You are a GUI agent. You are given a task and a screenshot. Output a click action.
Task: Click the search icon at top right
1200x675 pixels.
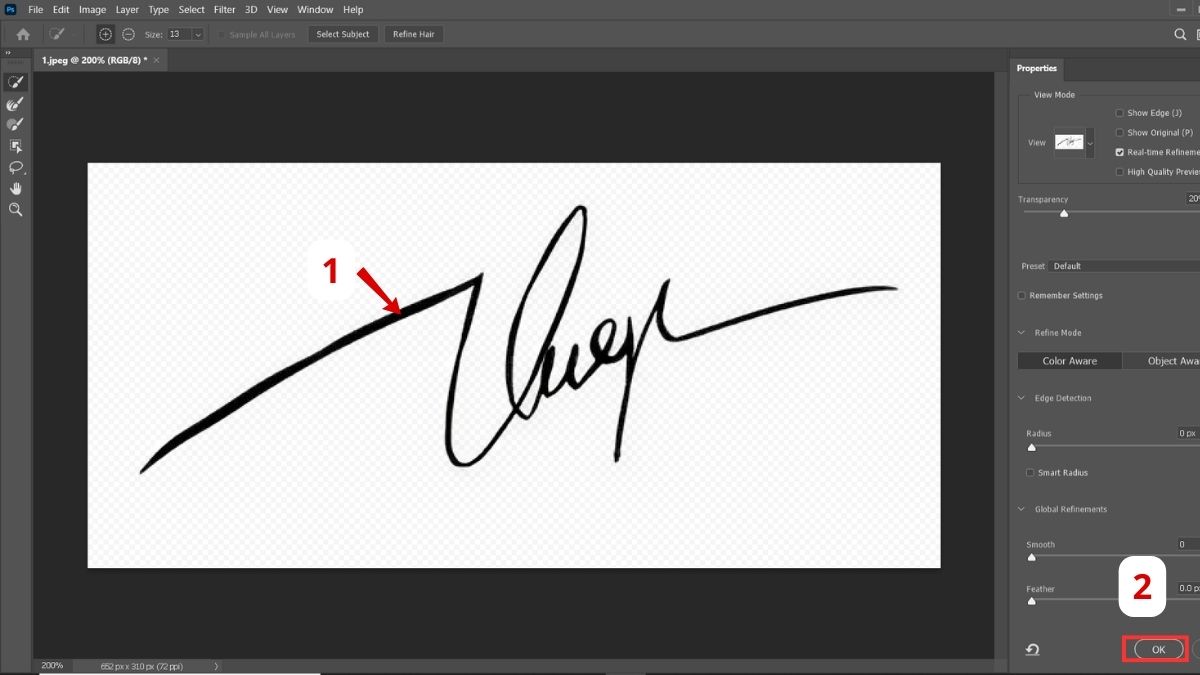1182,33
